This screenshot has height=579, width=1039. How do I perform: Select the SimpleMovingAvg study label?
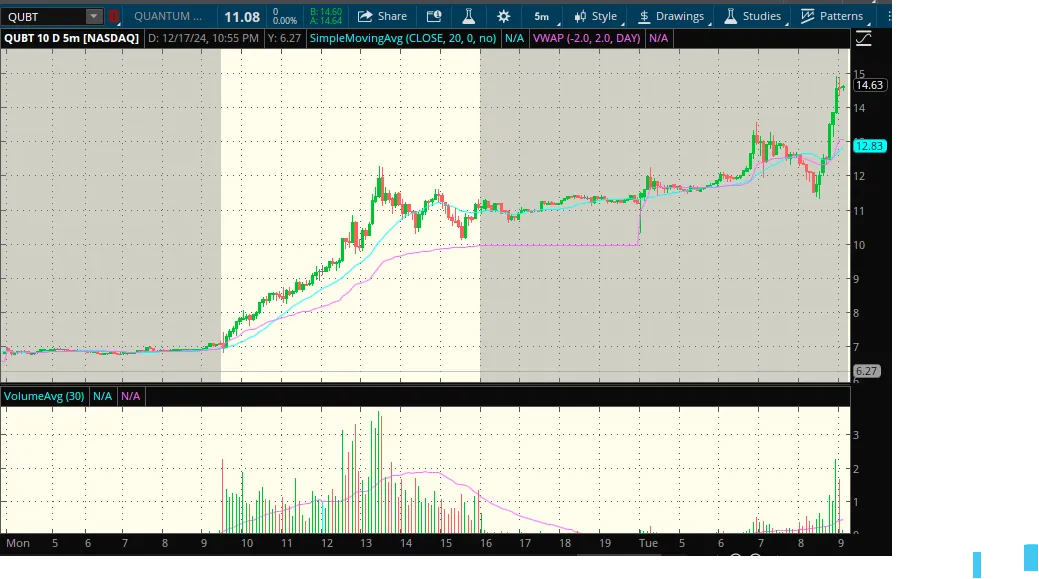(x=404, y=38)
